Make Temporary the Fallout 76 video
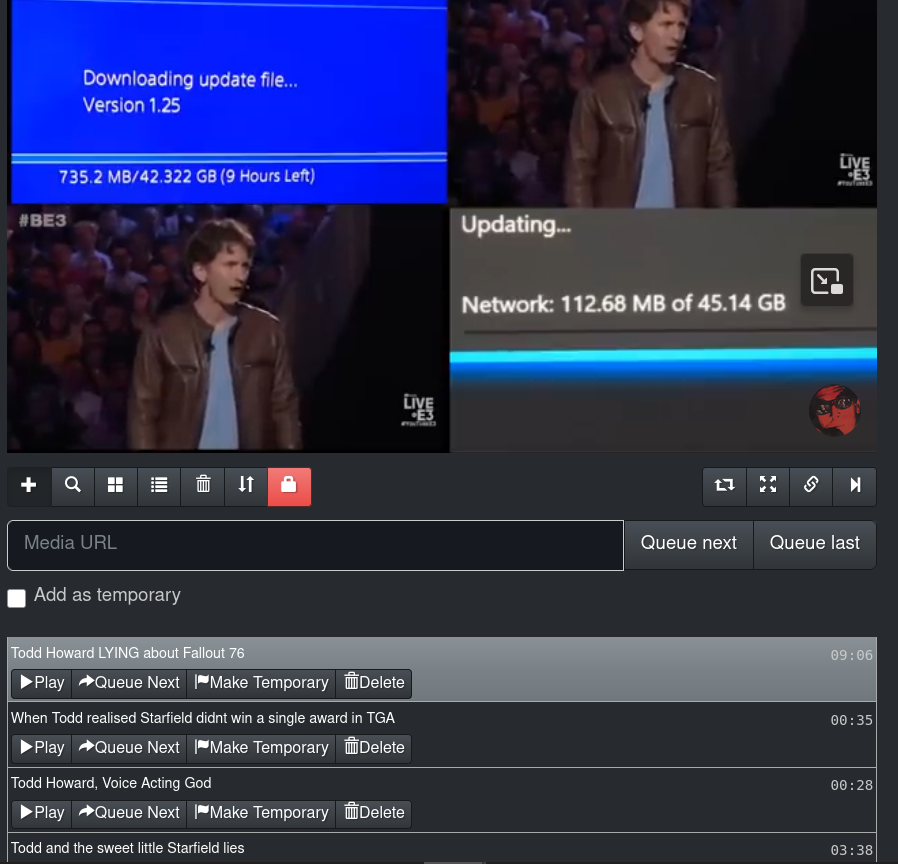The image size is (898, 864). [261, 683]
